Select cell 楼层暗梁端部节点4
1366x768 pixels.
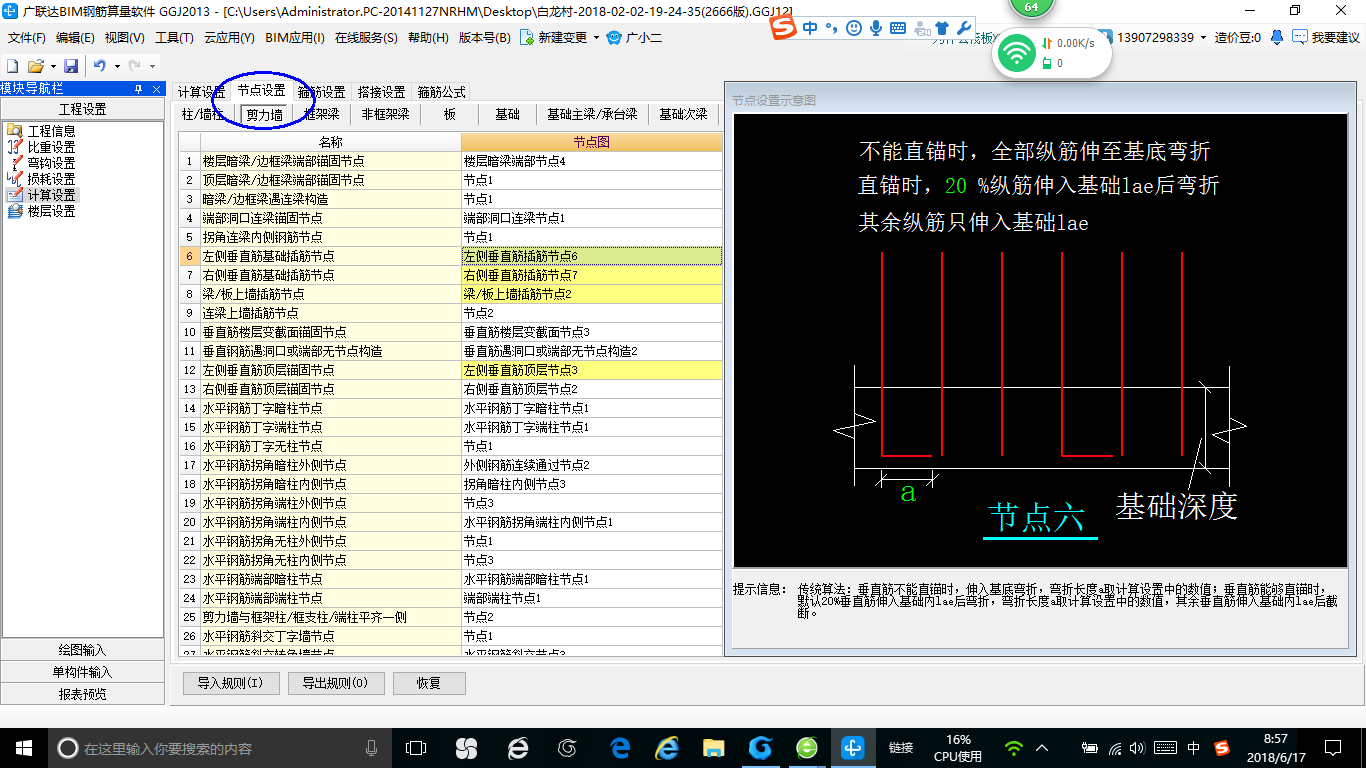pos(591,161)
